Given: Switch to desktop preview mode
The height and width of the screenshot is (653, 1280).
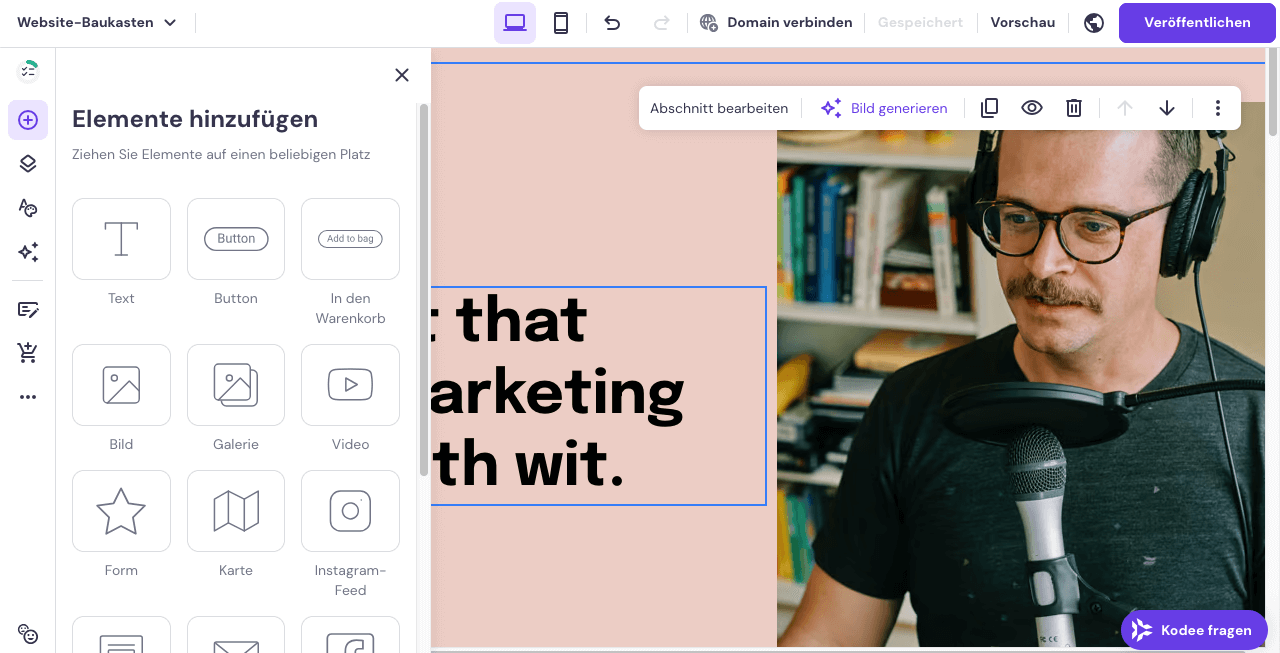Looking at the screenshot, I should 515,22.
